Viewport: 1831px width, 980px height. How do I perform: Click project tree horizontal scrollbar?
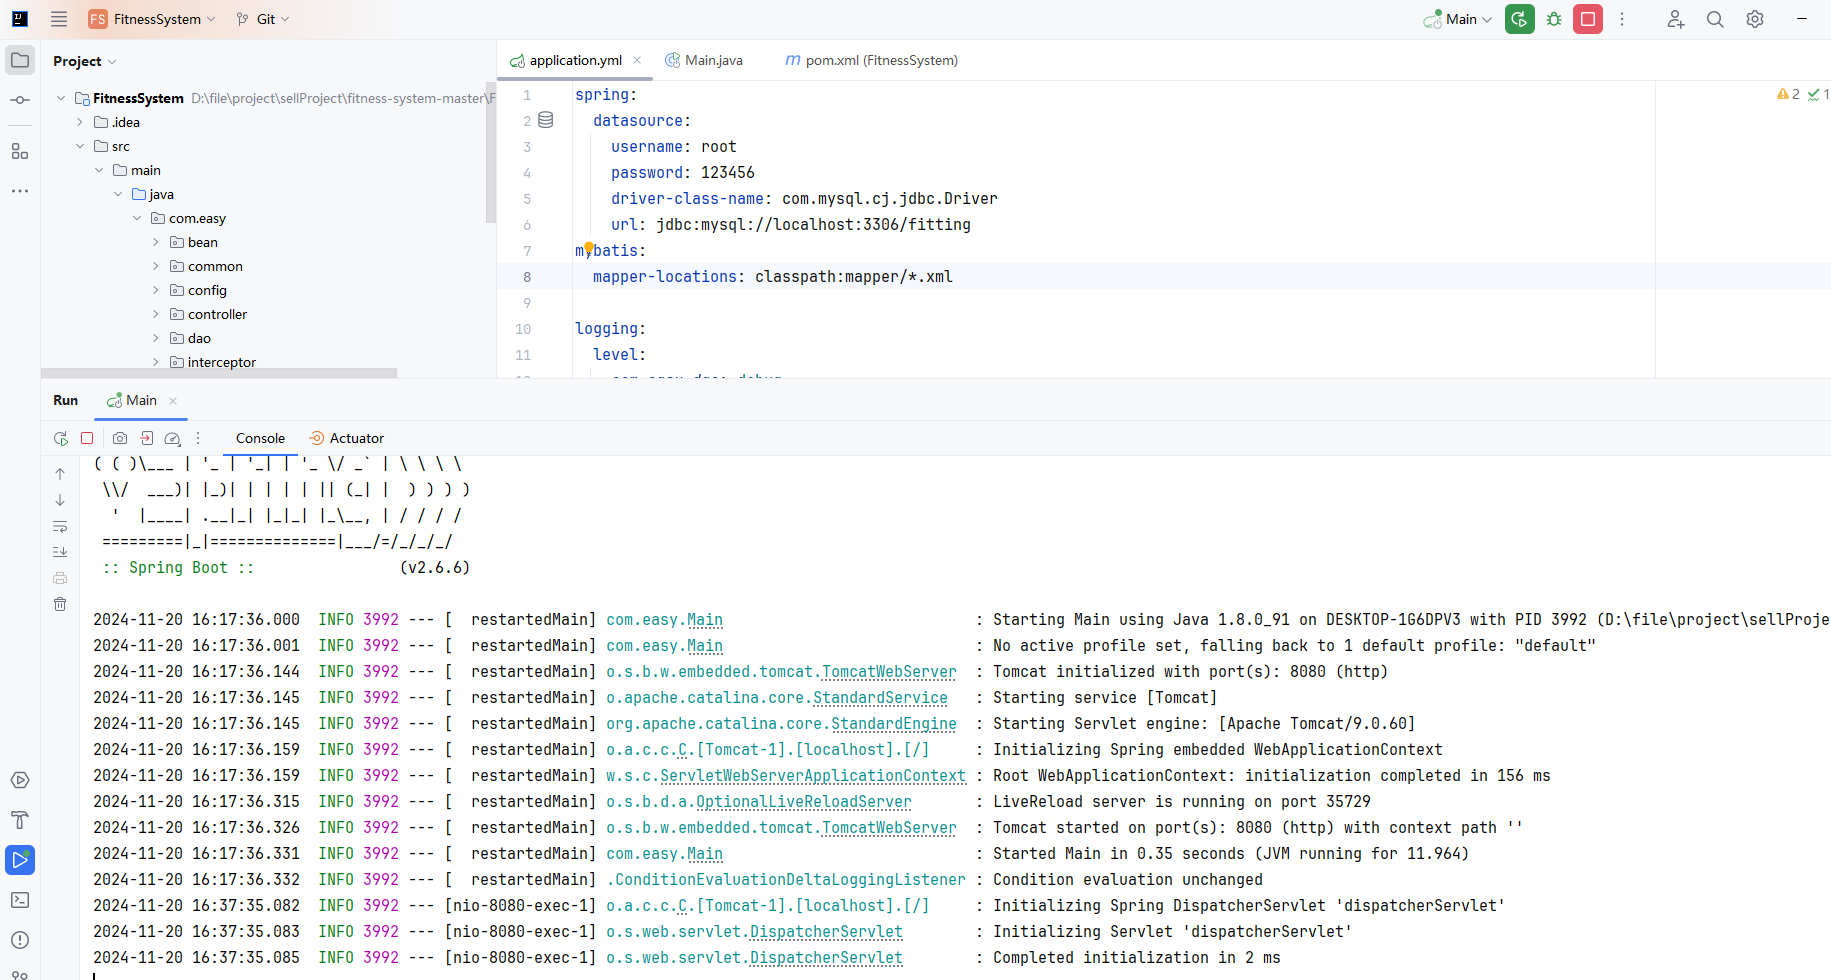click(x=219, y=373)
